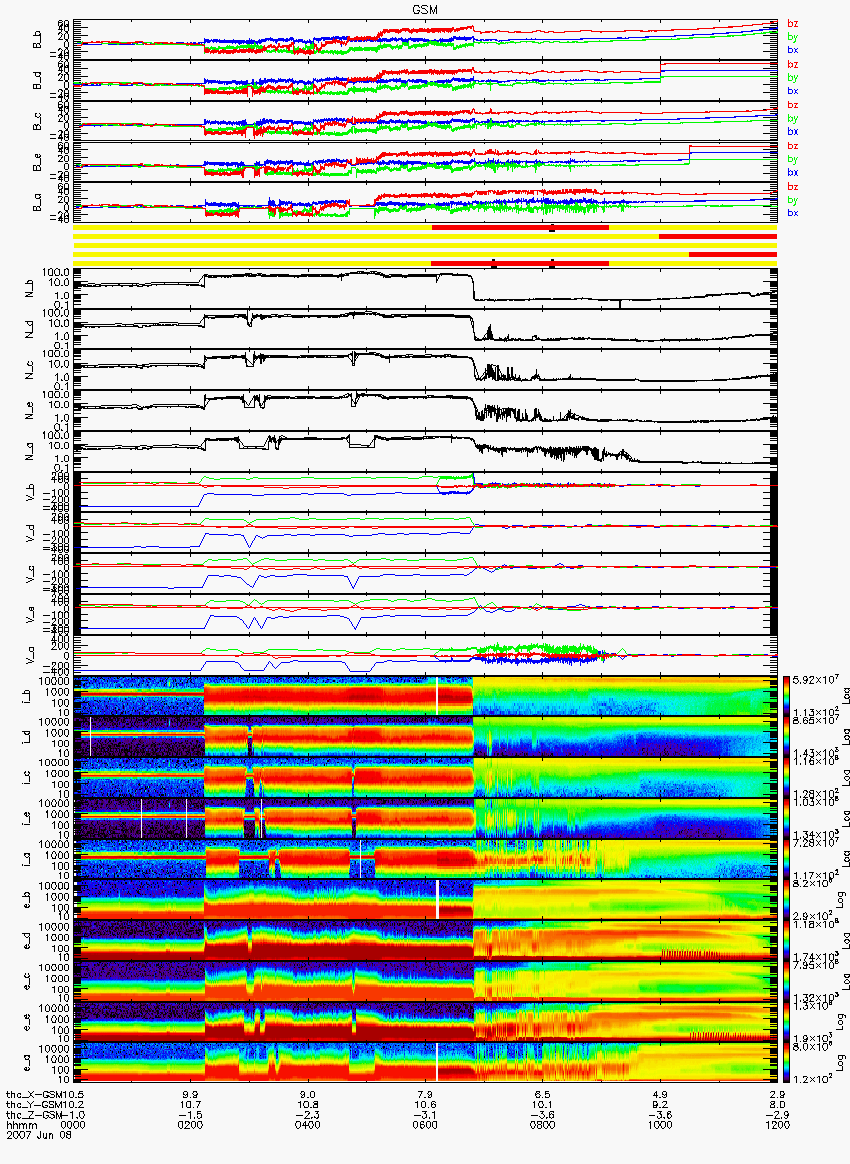Click the 0200 time tick label

coord(189,1125)
